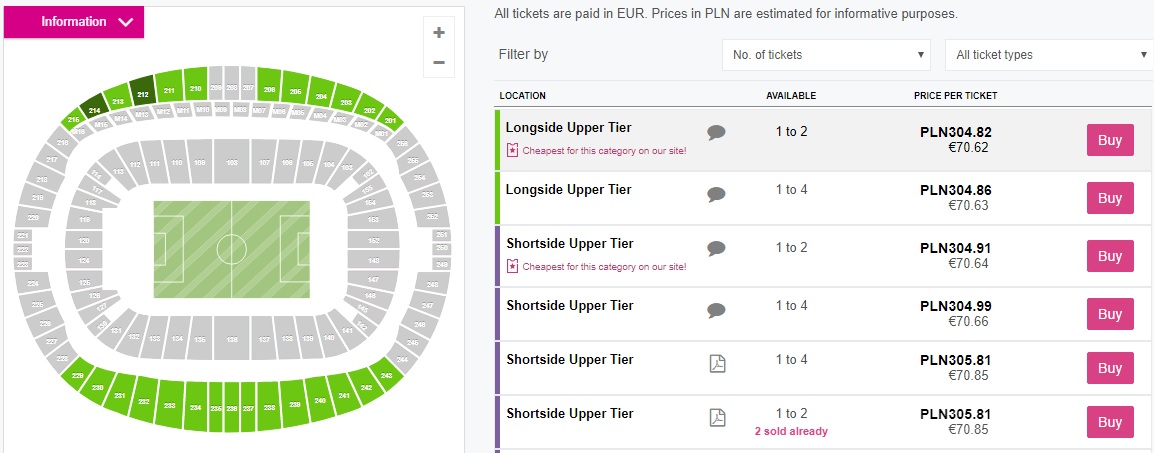The height and width of the screenshot is (453, 1154).
Task: Open seller comment for €70.64 Shortside ticket
Action: pos(716,248)
